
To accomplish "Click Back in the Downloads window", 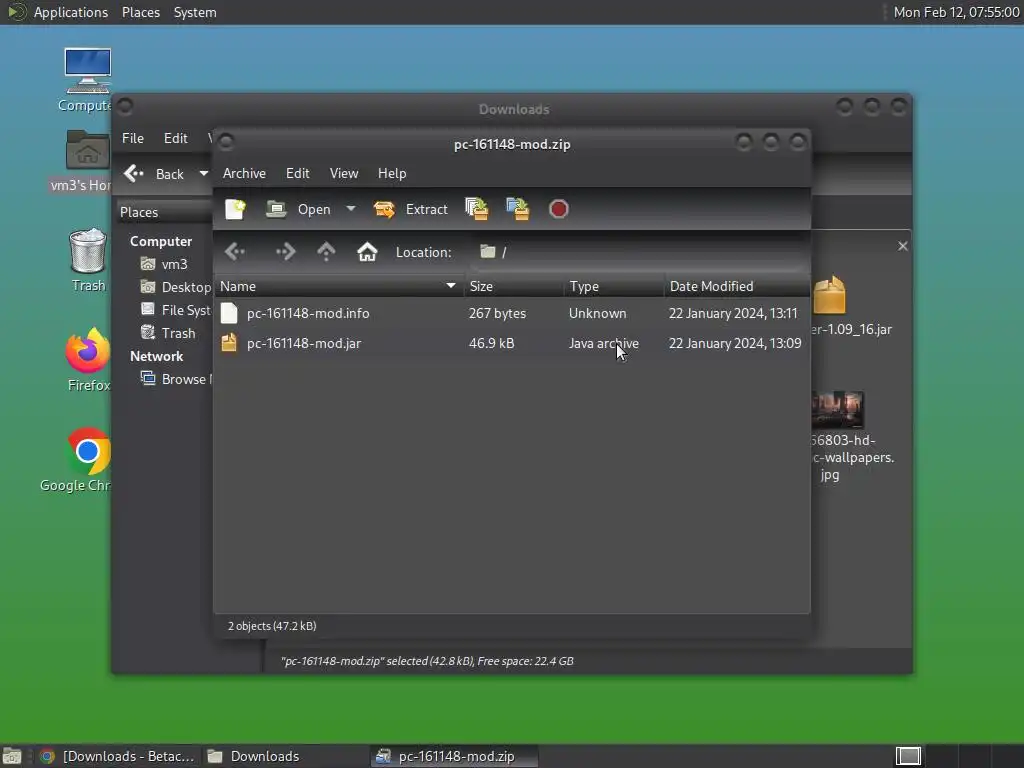I will [x=155, y=174].
